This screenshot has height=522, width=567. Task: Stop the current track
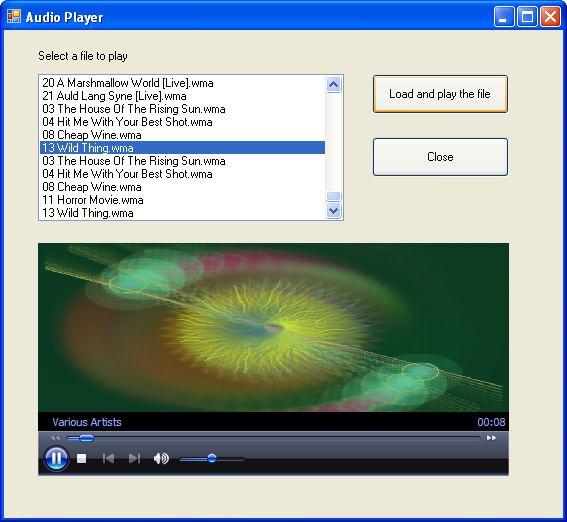click(x=82, y=459)
